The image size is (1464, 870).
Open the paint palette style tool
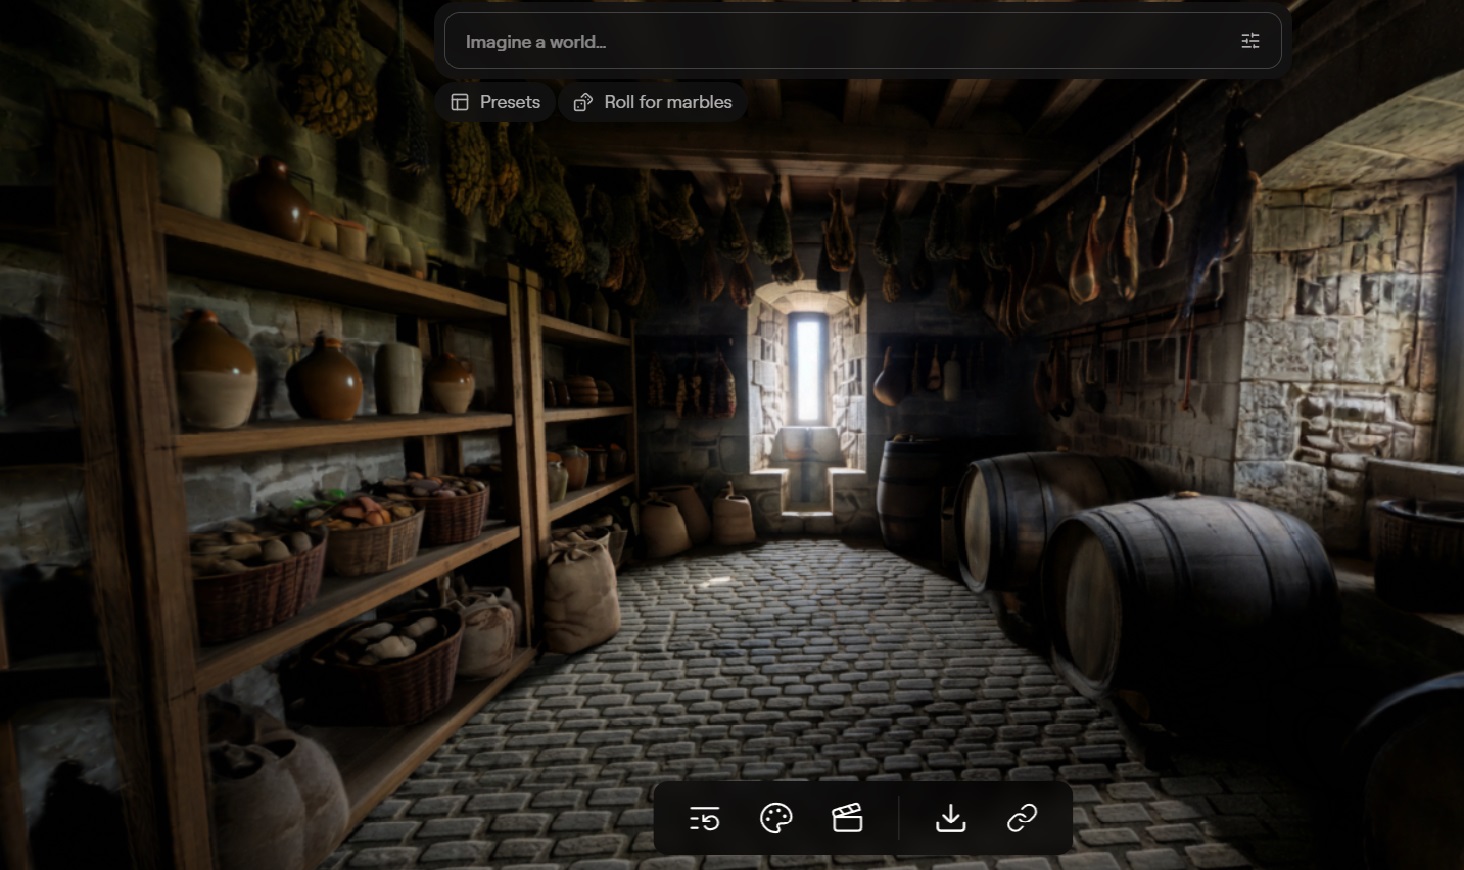(776, 819)
